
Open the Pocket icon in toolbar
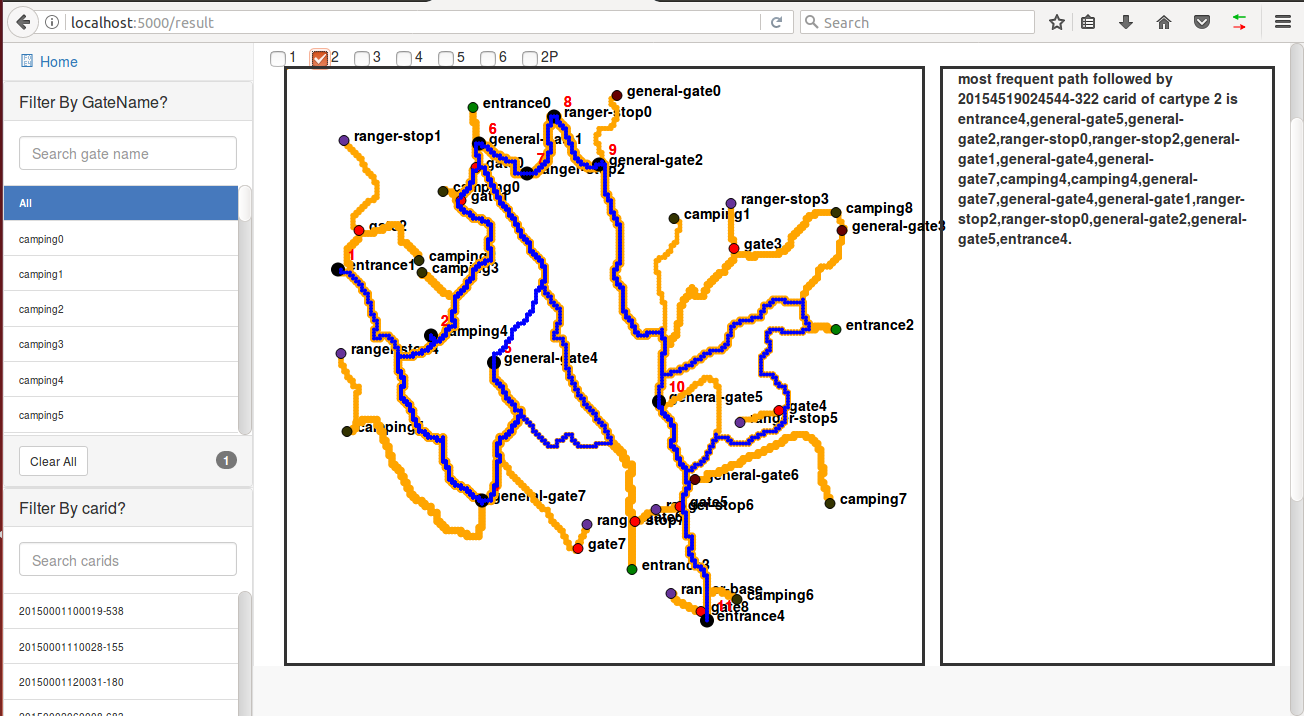1203,22
